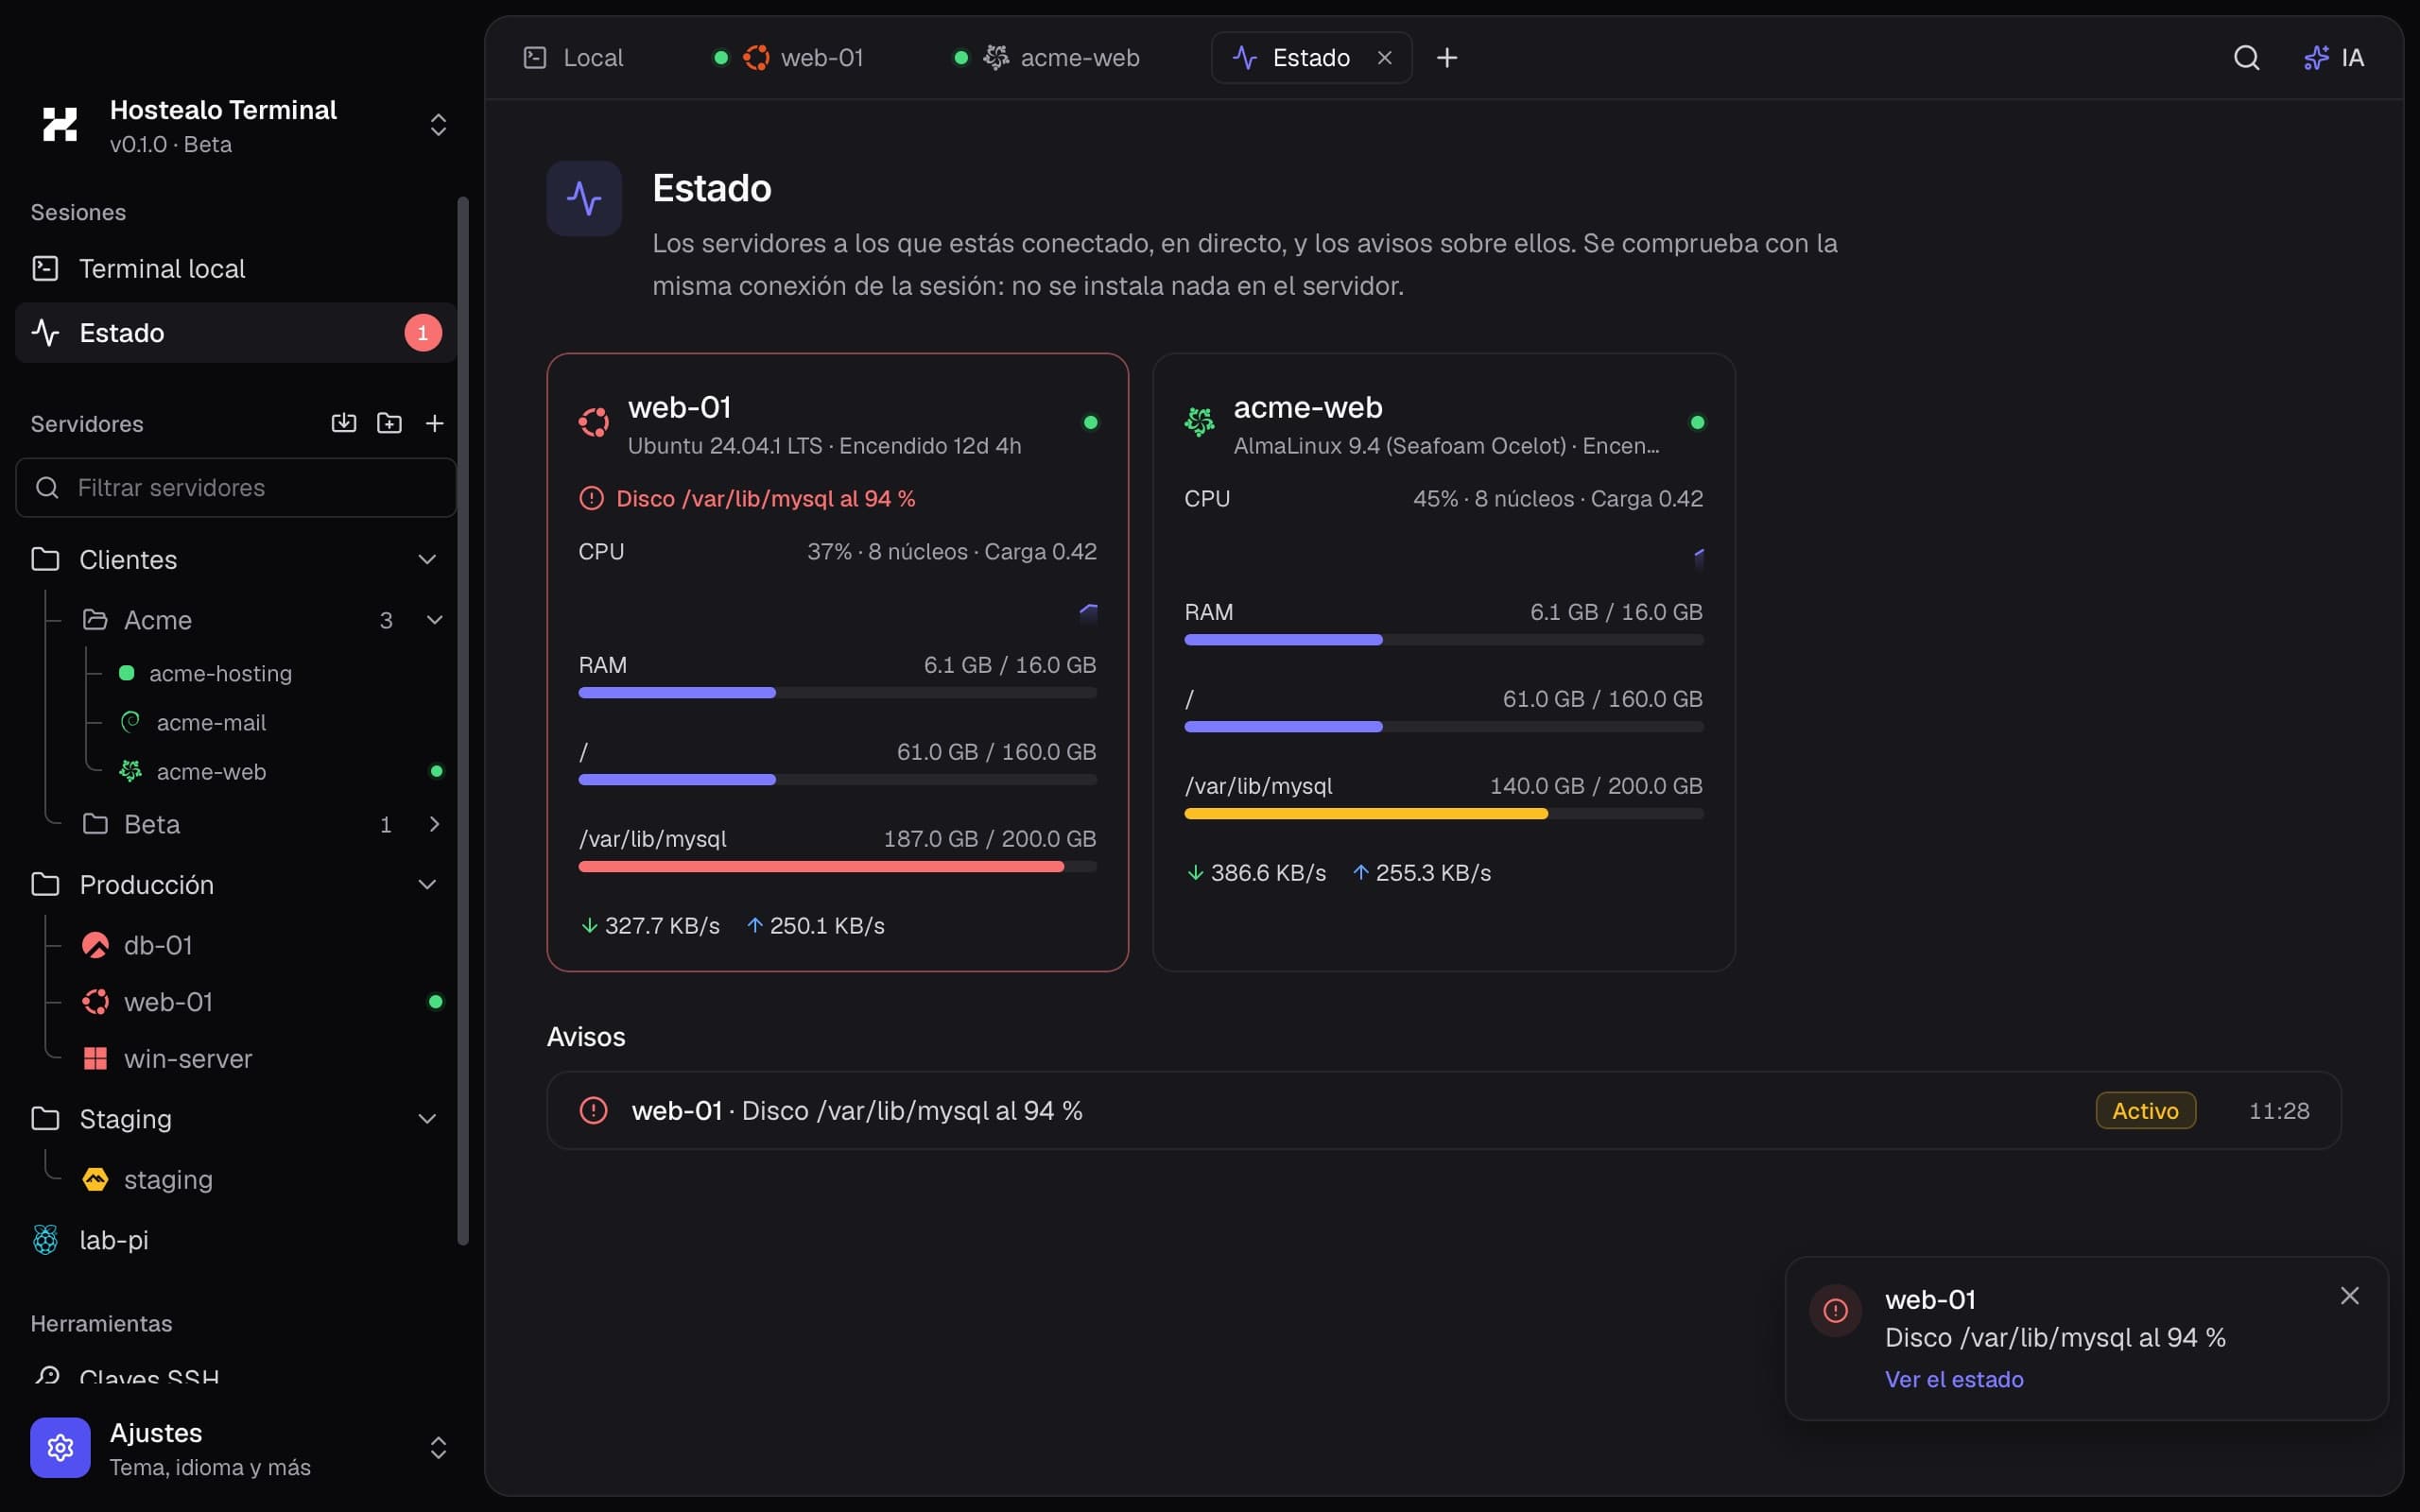Open Hostealo Terminal version switcher chevrons

point(438,125)
